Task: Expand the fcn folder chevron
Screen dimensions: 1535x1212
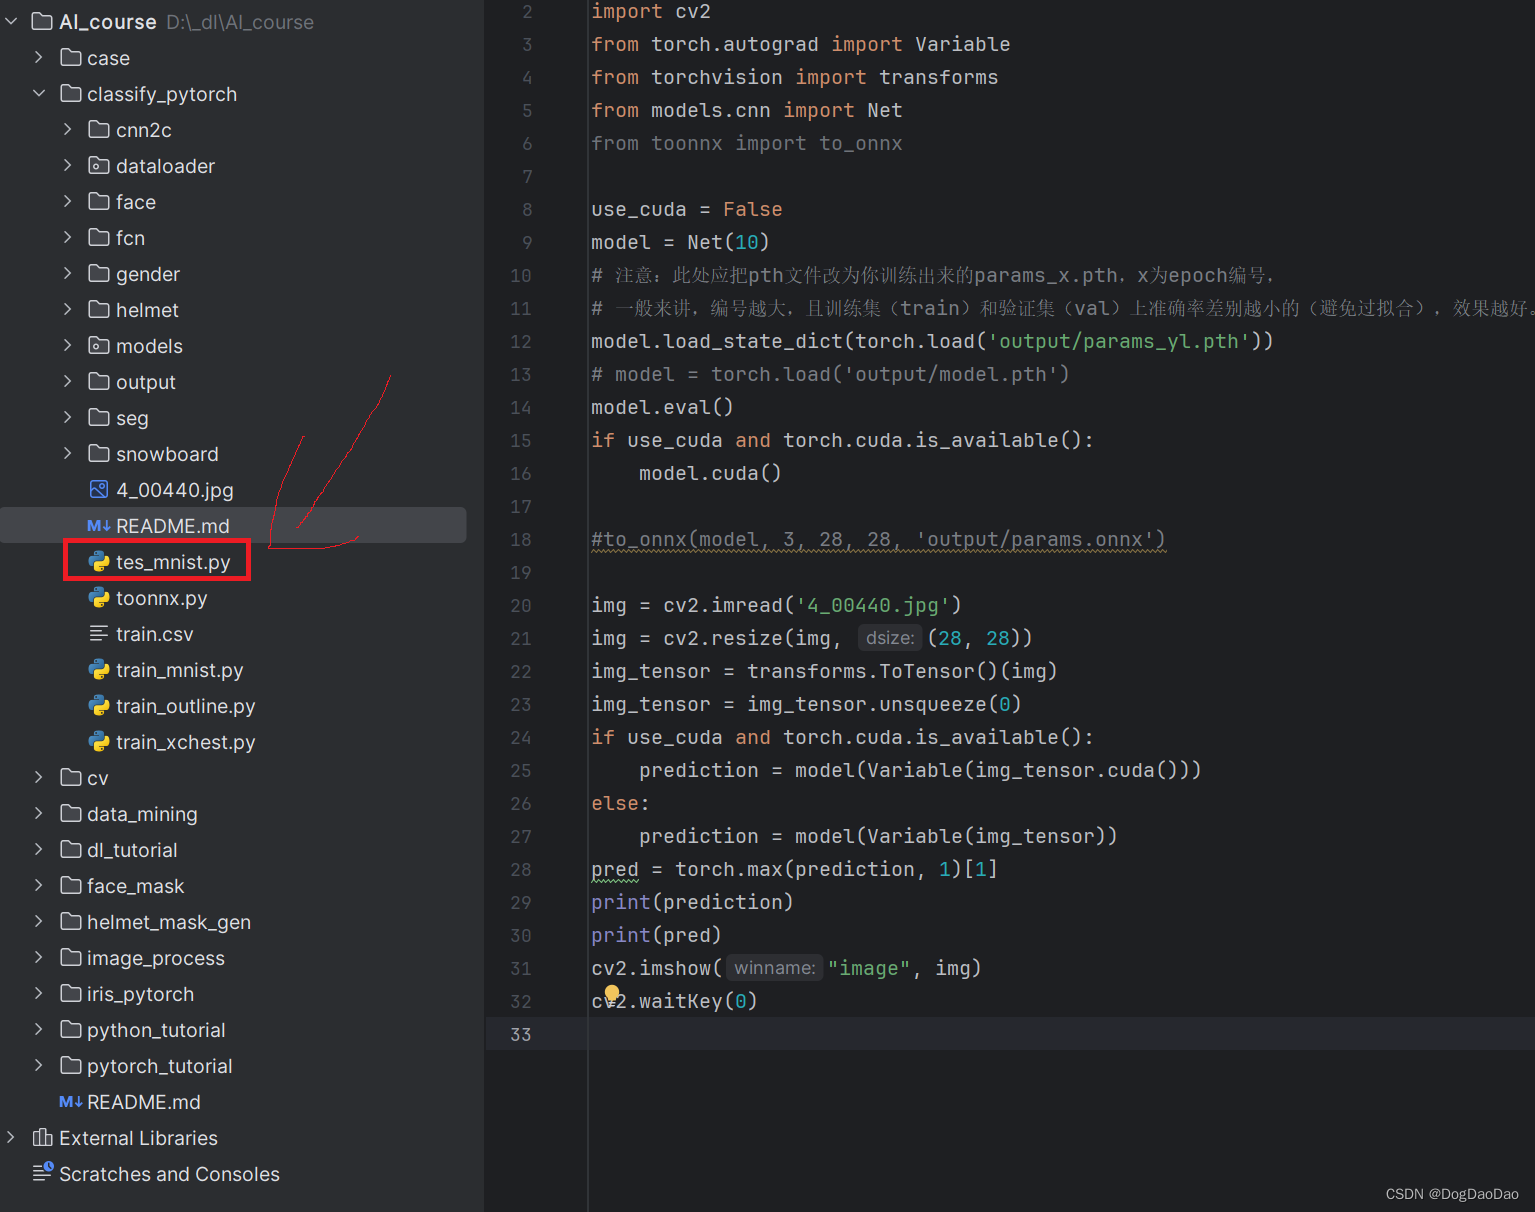Action: [x=67, y=237]
